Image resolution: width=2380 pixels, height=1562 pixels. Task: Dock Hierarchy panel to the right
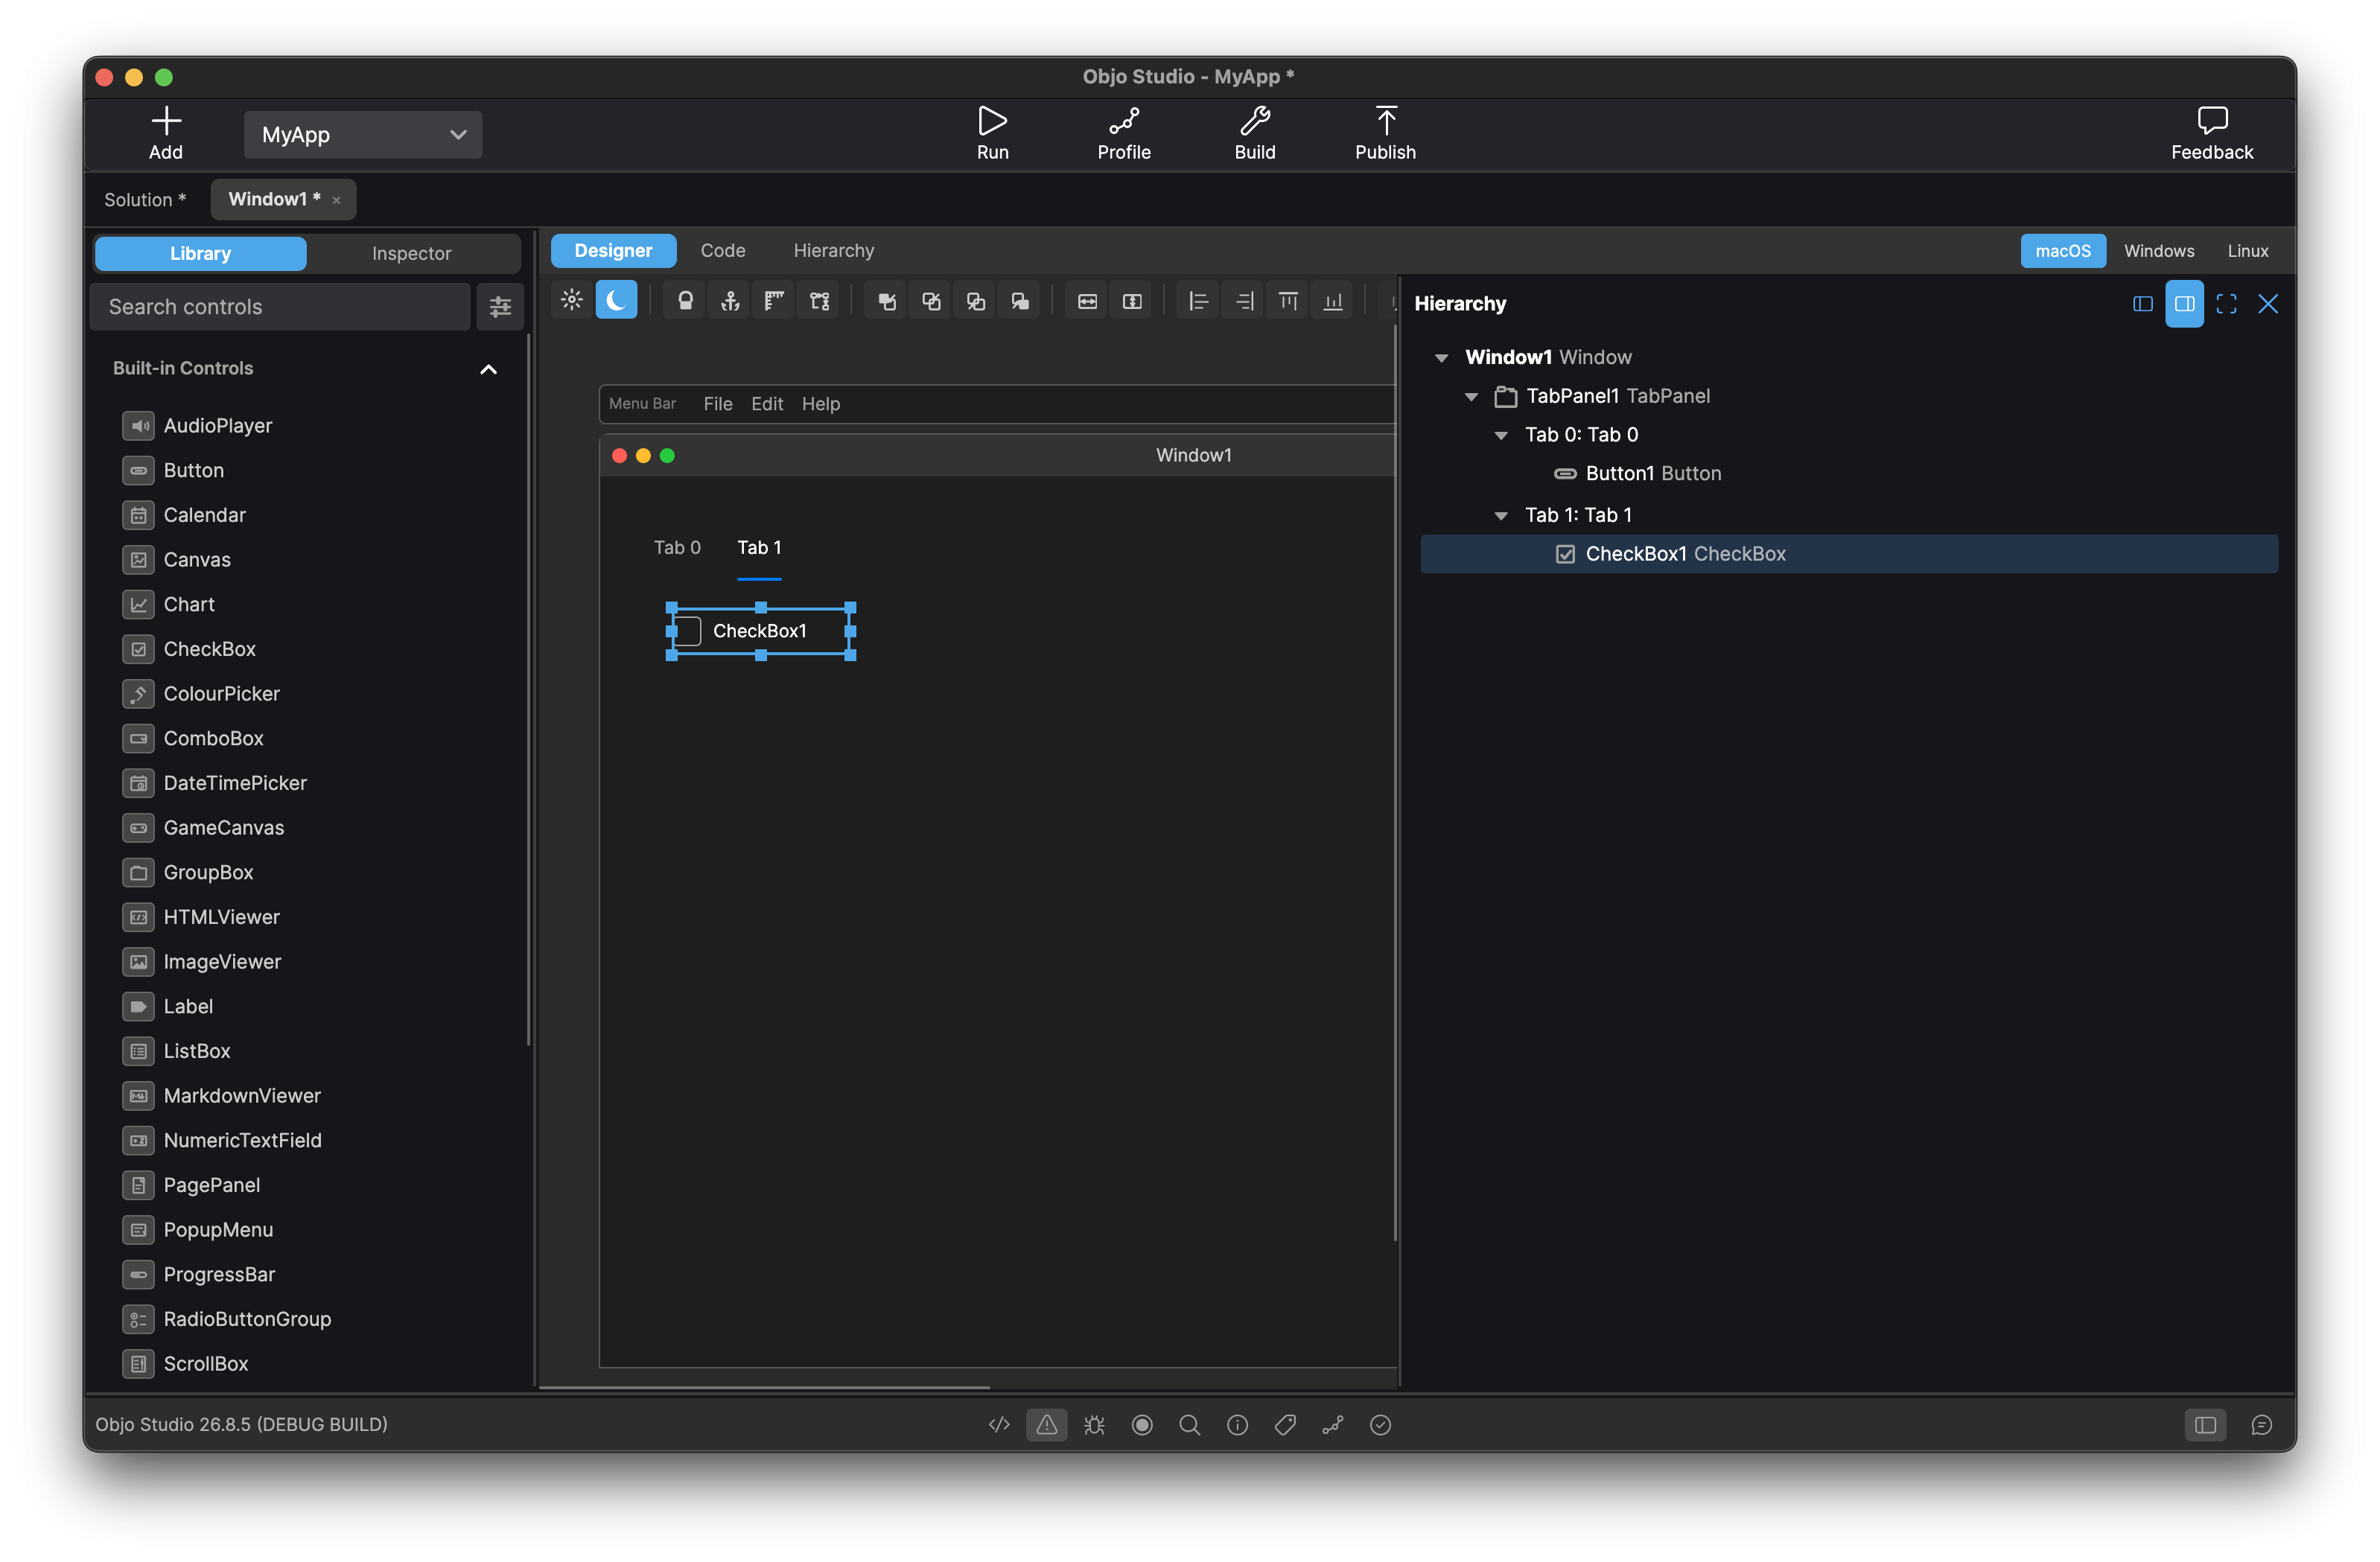2185,304
